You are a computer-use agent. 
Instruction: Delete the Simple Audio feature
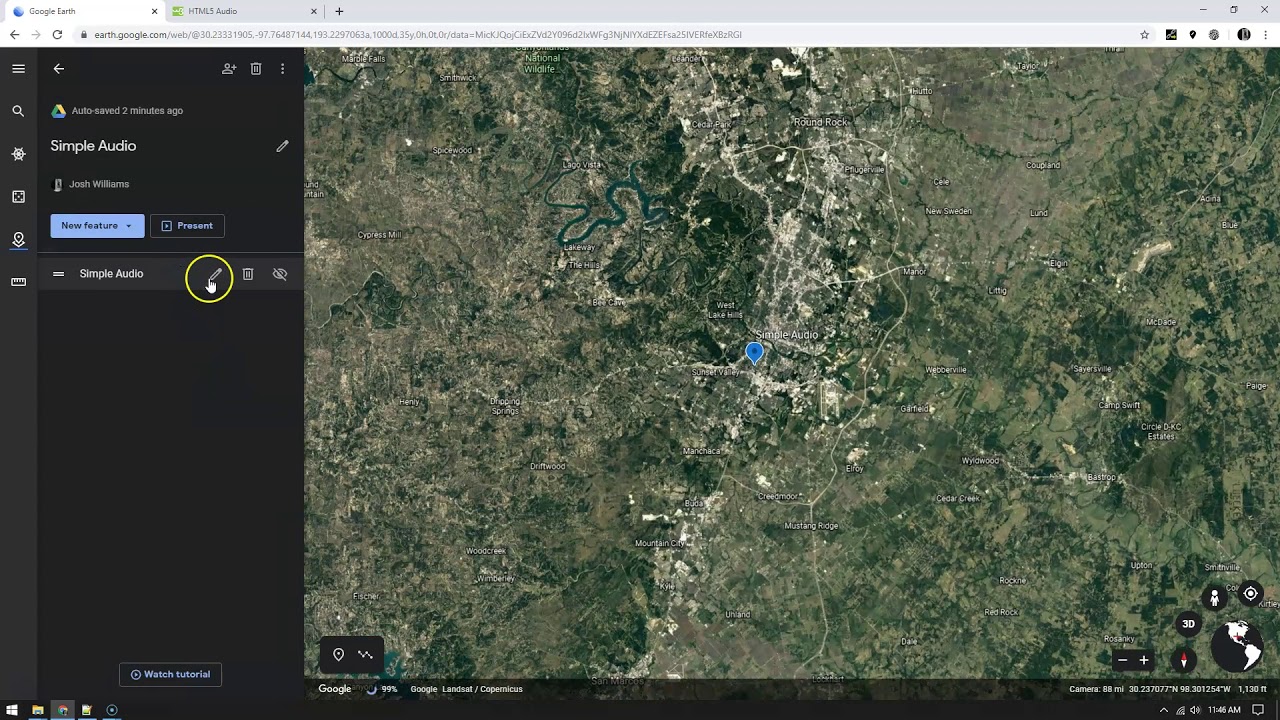point(248,274)
